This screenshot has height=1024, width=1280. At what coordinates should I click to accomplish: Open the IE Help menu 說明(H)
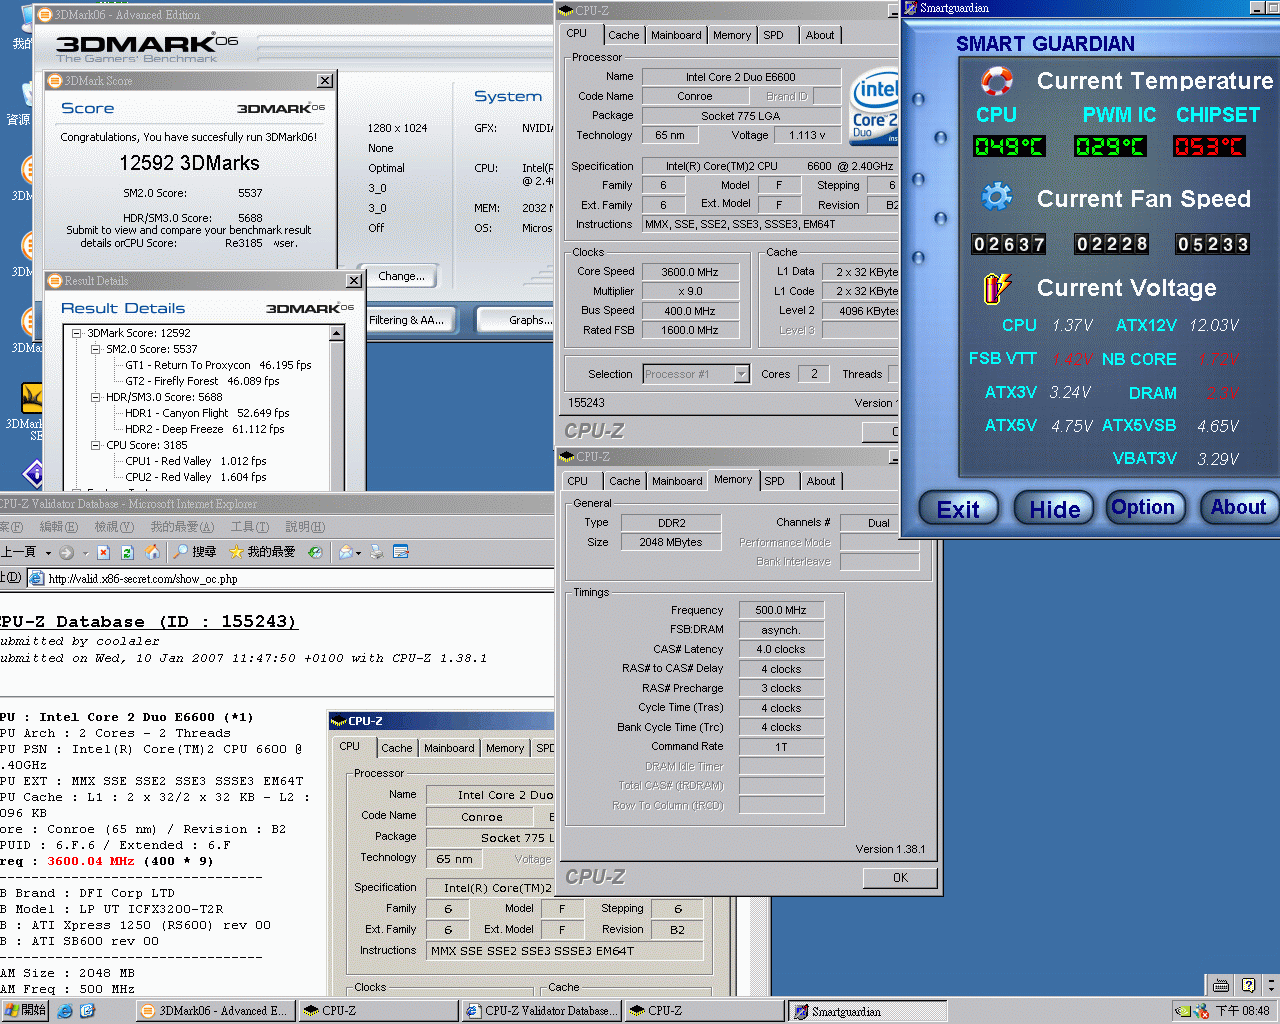click(305, 527)
